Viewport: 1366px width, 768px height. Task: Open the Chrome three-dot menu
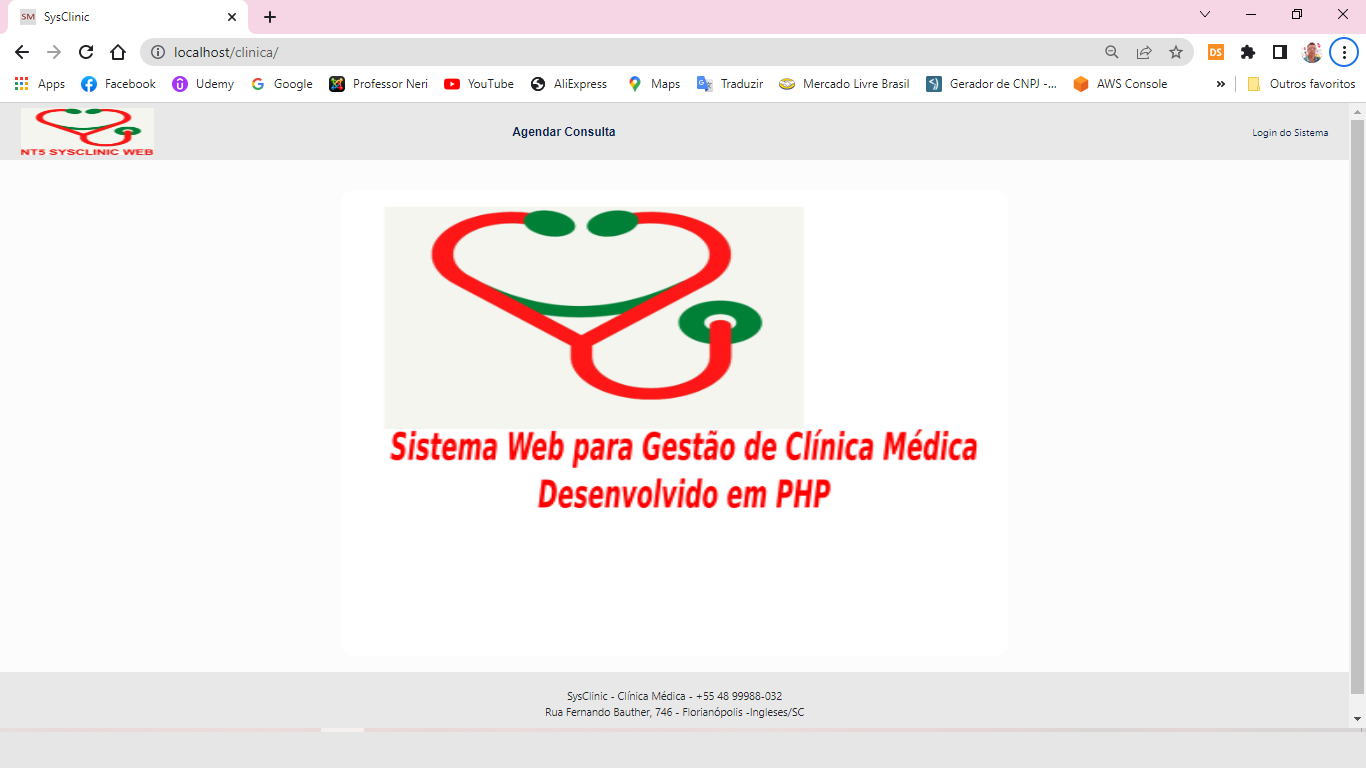(1344, 52)
